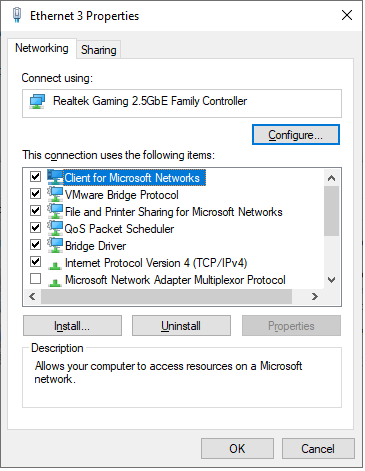Image resolution: width=365 pixels, height=471 pixels.
Task: Enable Microsoft Network Adapter Multiplexor Protocol checkbox
Action: (36, 278)
